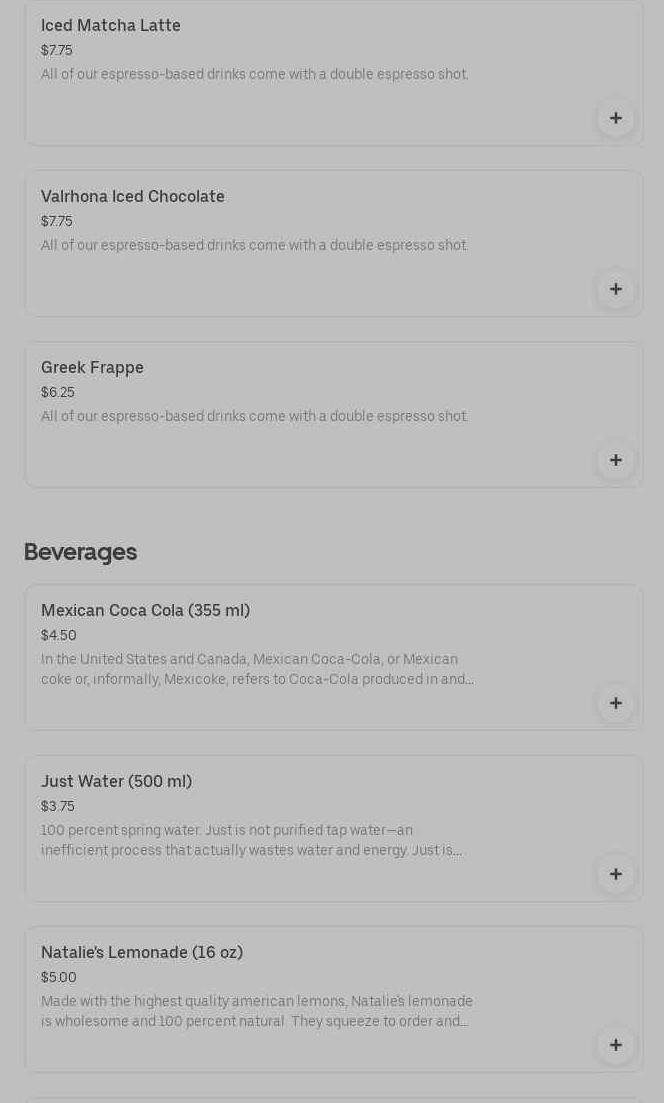
Task: Select Just Water (500 ml) title
Action: click(x=116, y=782)
